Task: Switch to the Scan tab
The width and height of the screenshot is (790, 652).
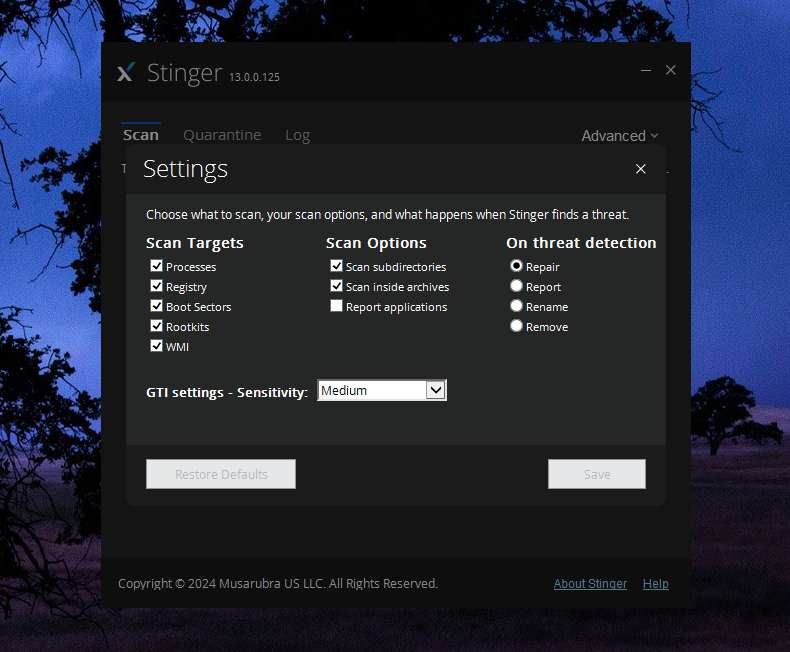Action: 141,135
